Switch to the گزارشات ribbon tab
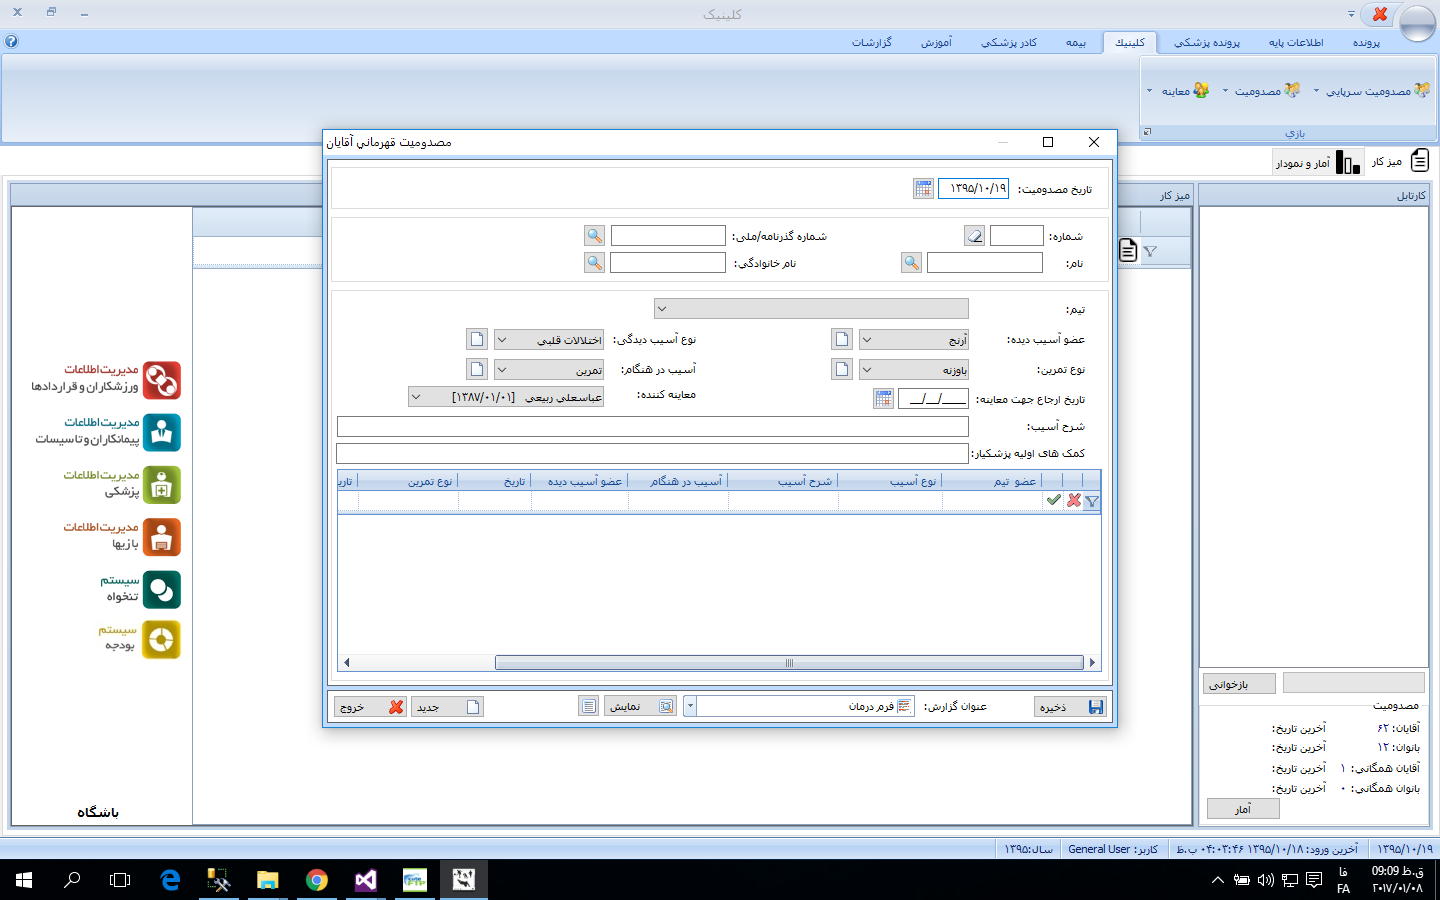1440x900 pixels. [871, 42]
